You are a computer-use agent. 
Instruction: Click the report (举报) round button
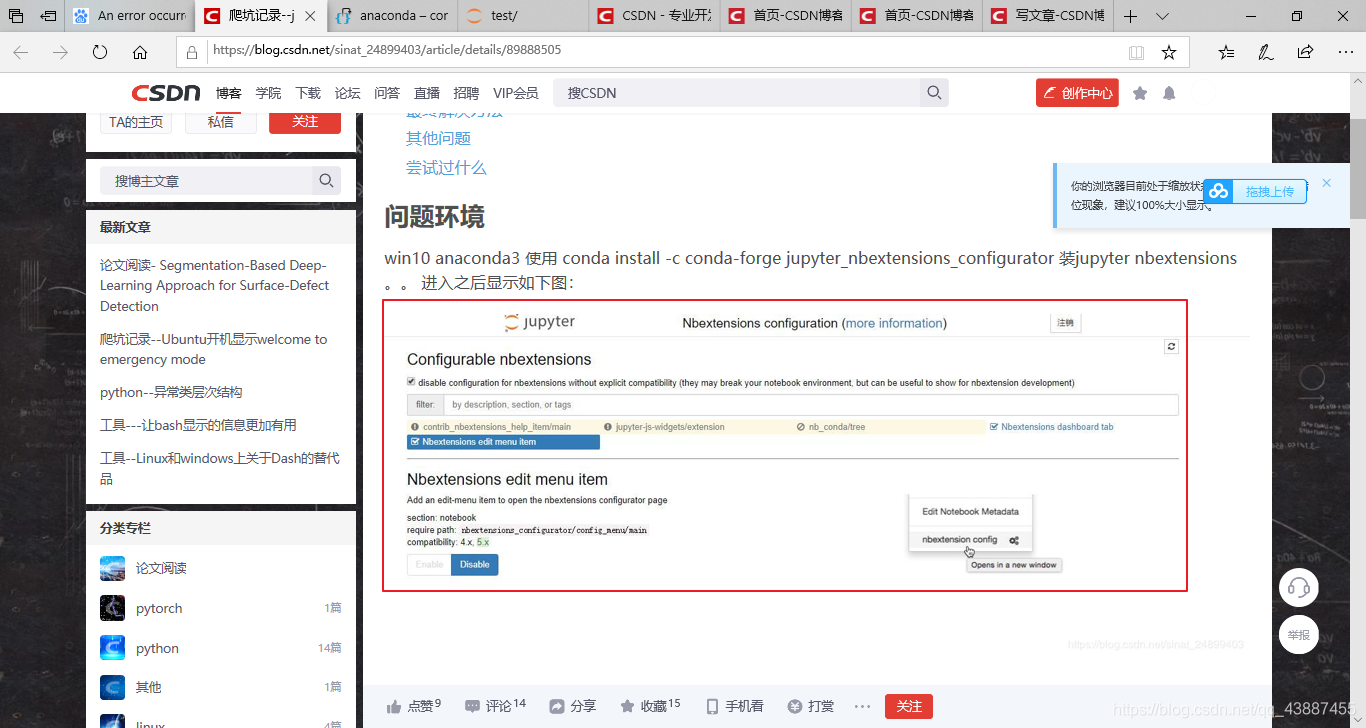[x=1299, y=635]
